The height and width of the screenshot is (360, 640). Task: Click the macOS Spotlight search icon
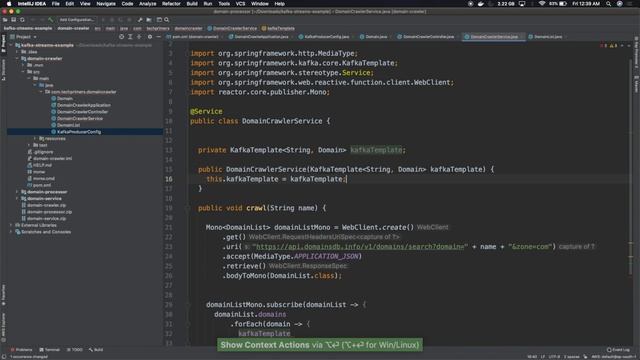609,4
